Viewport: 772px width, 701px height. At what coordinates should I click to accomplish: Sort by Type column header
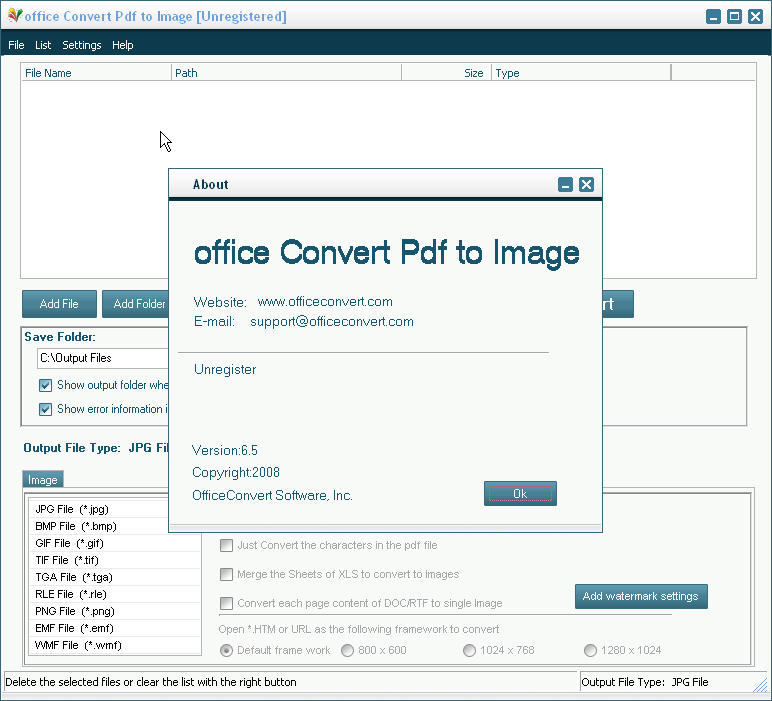coord(581,73)
